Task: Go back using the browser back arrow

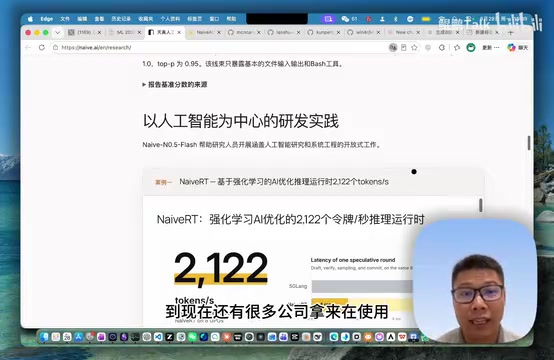Action: (29, 47)
